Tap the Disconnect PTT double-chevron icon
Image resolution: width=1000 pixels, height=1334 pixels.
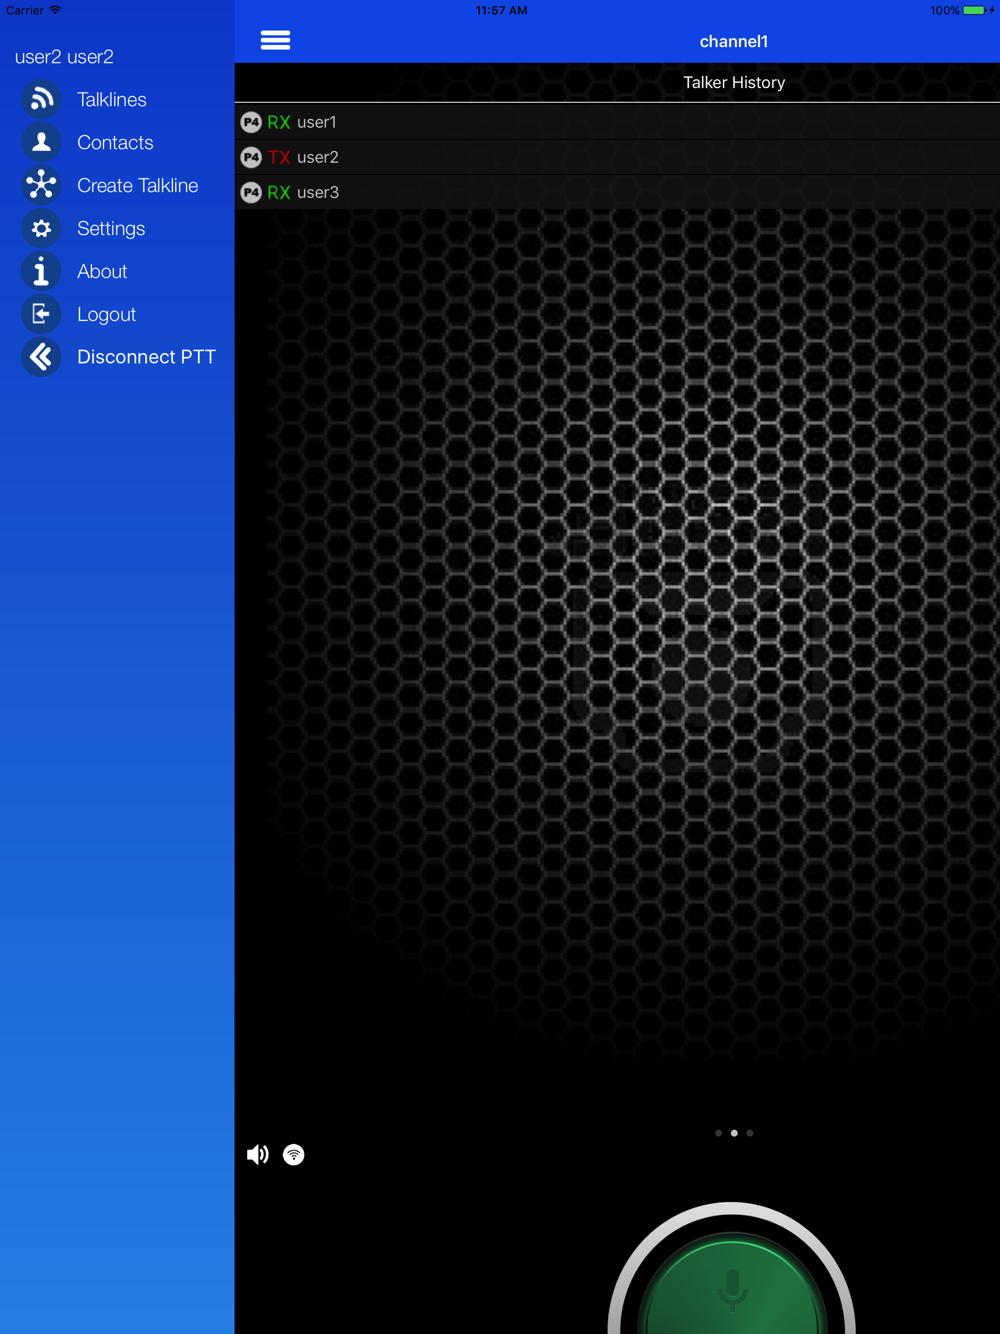pos(41,357)
